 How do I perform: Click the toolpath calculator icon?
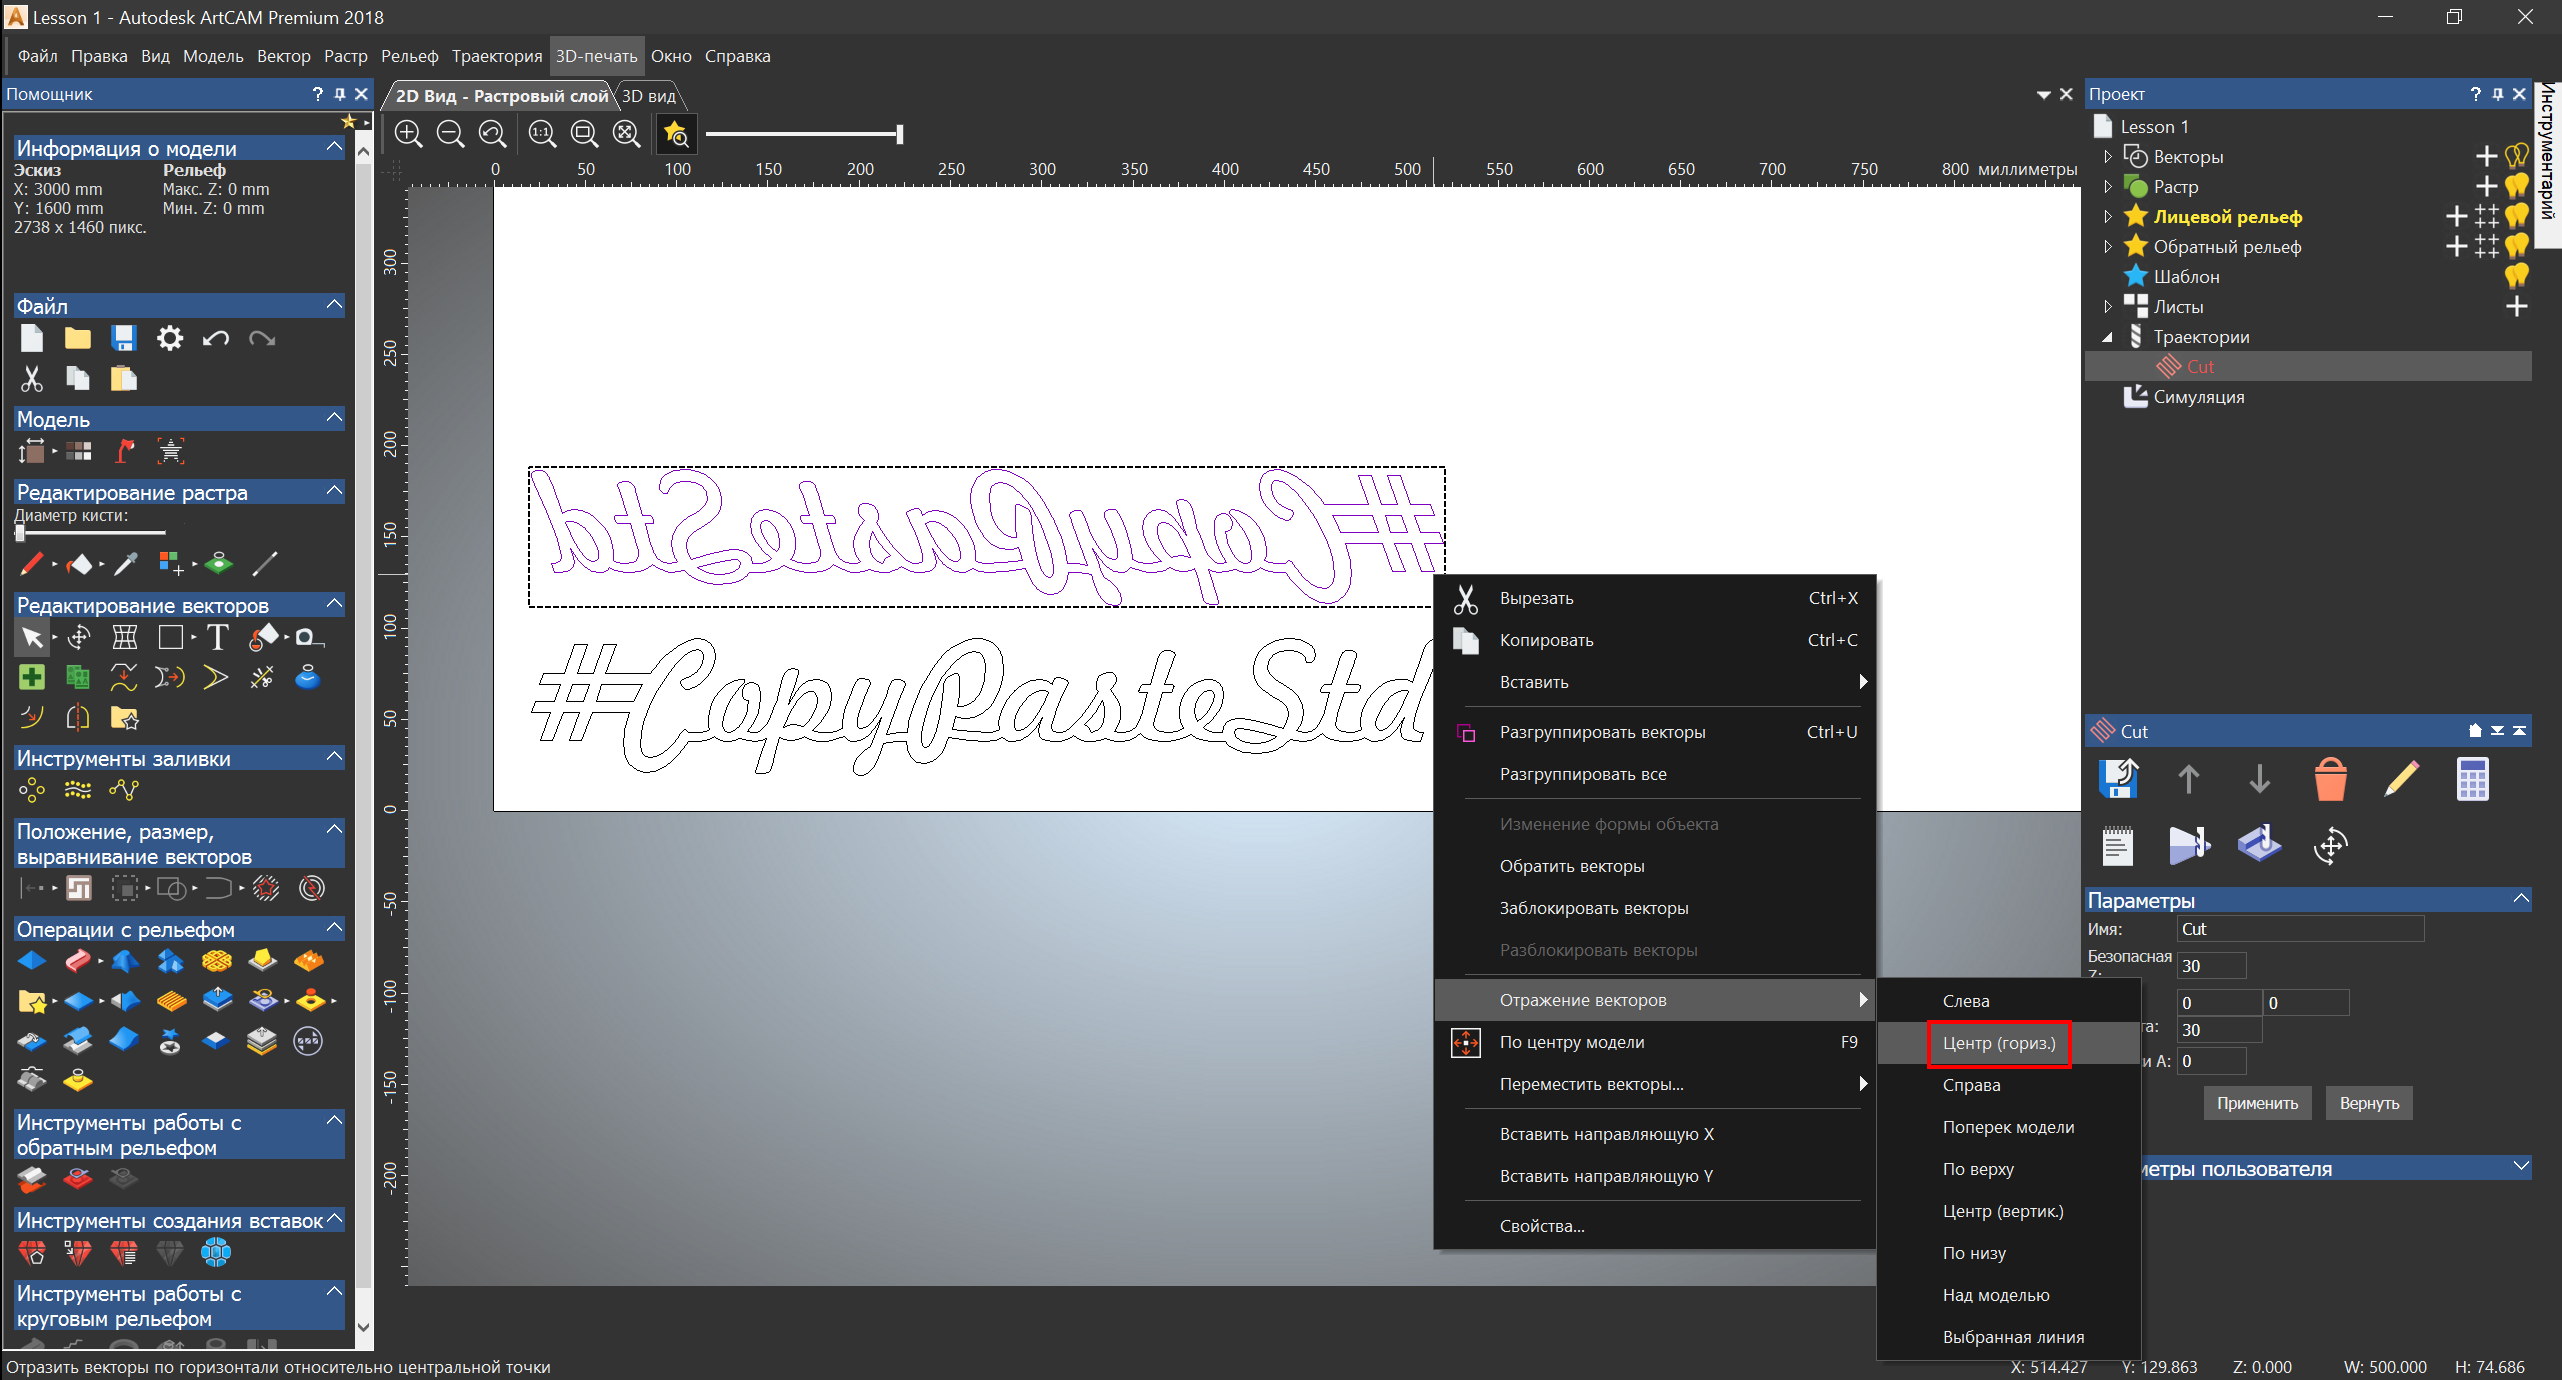2472,779
